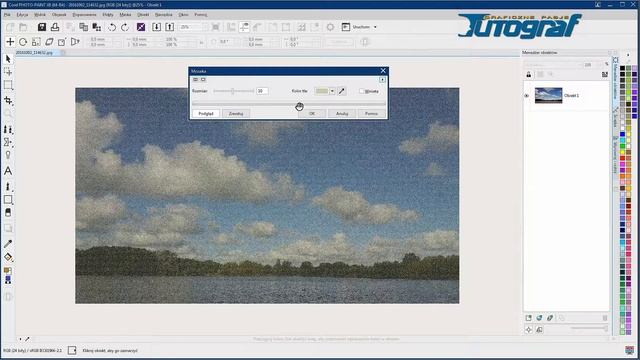Click the Podgląd button in Mozaika dialog
640x360 pixels.
pyautogui.click(x=206, y=113)
